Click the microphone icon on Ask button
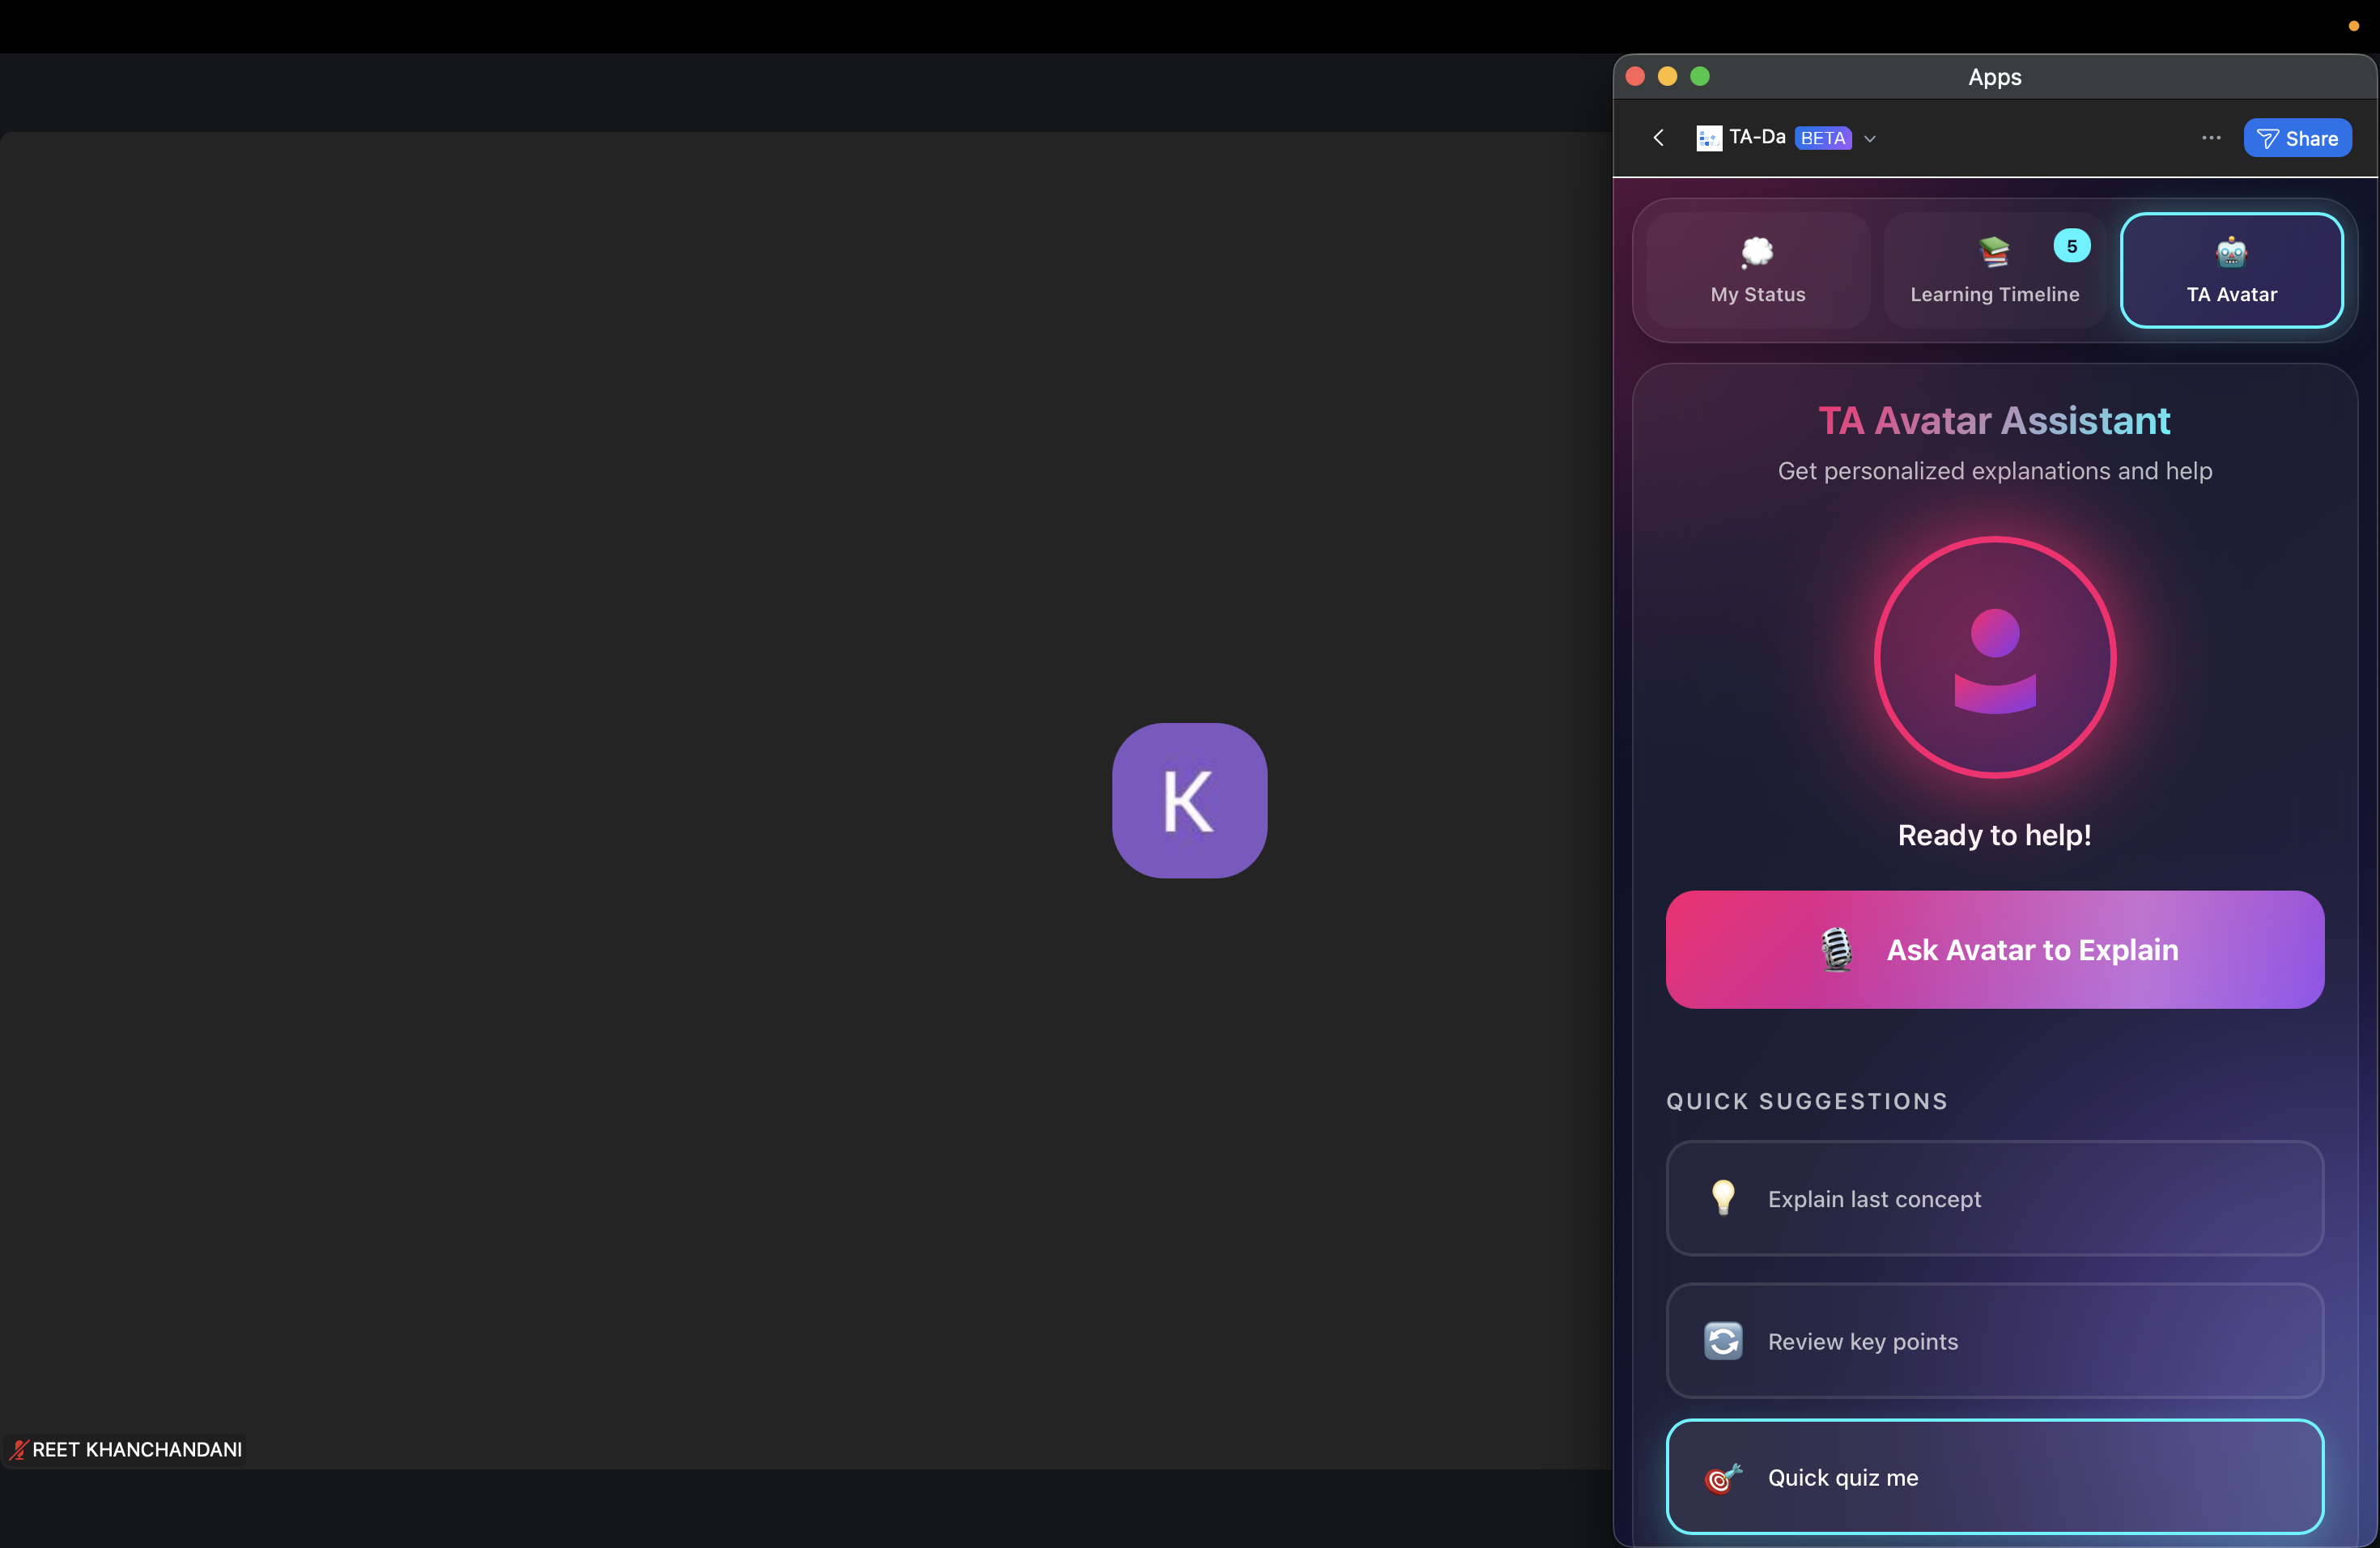The image size is (2380, 1548). [1836, 949]
